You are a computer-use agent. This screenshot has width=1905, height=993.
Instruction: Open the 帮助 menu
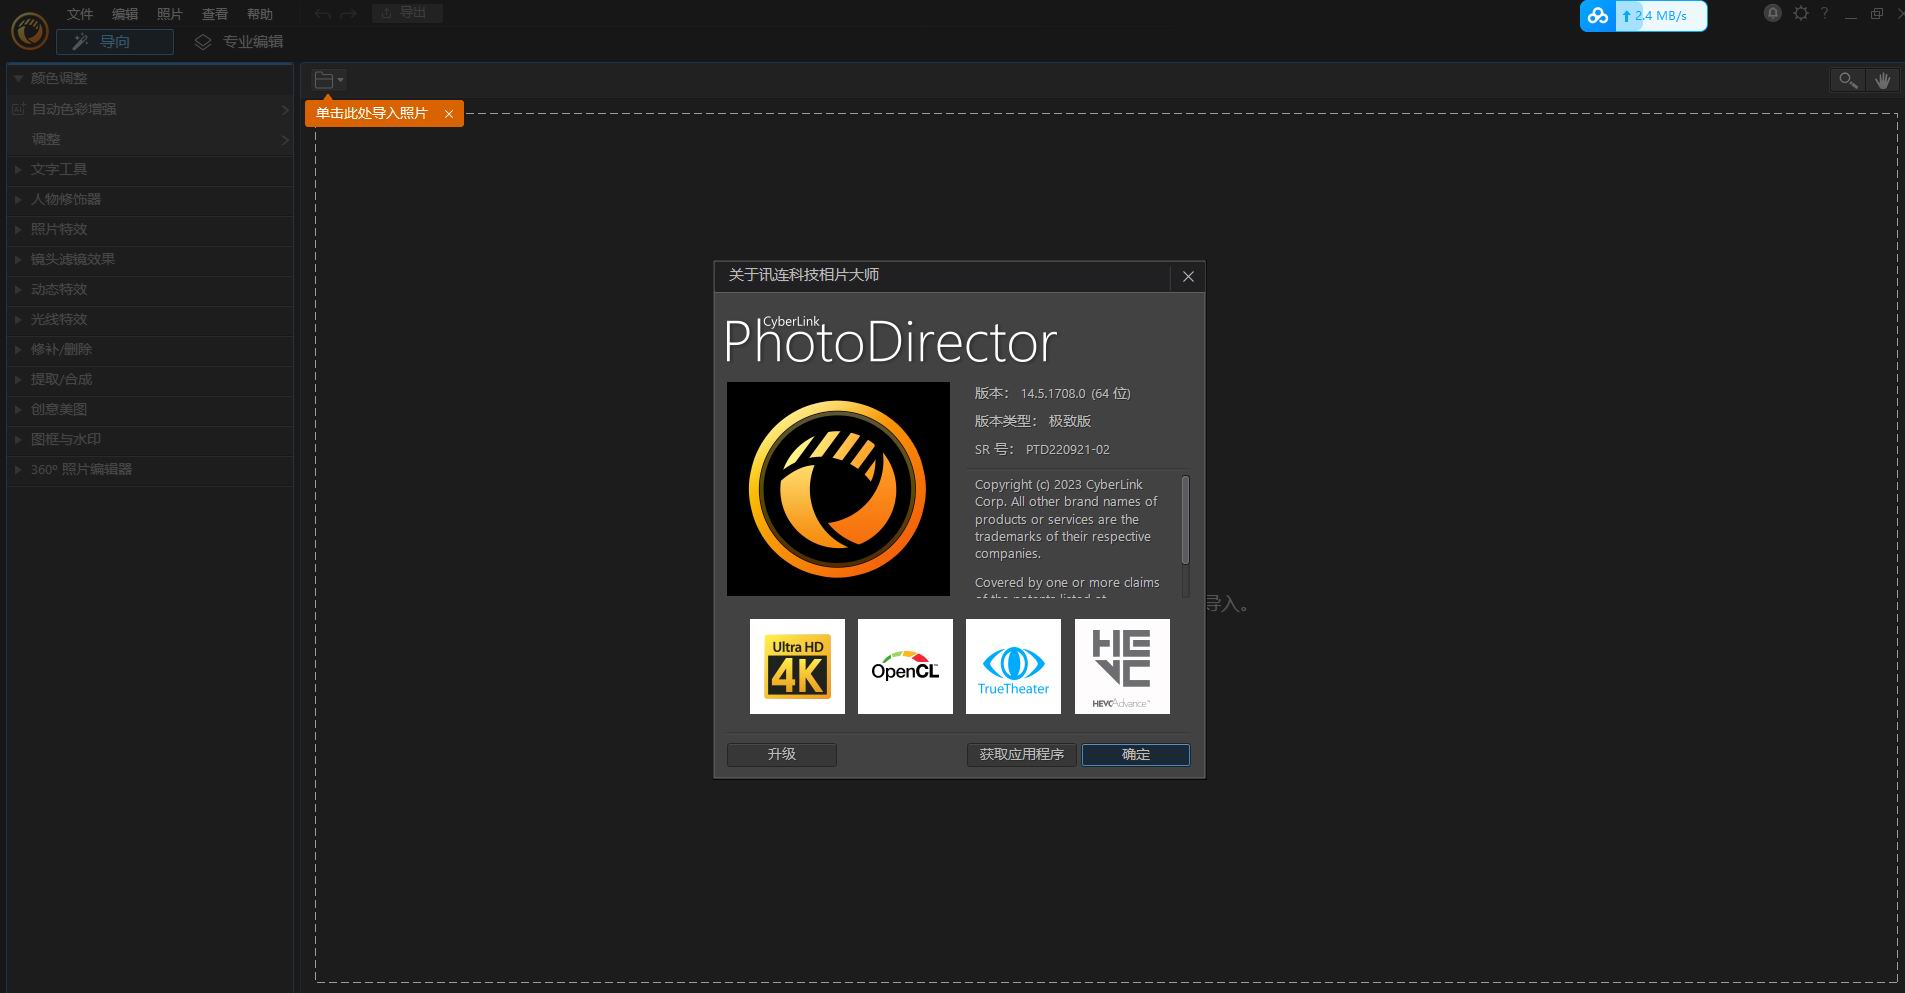(x=260, y=14)
